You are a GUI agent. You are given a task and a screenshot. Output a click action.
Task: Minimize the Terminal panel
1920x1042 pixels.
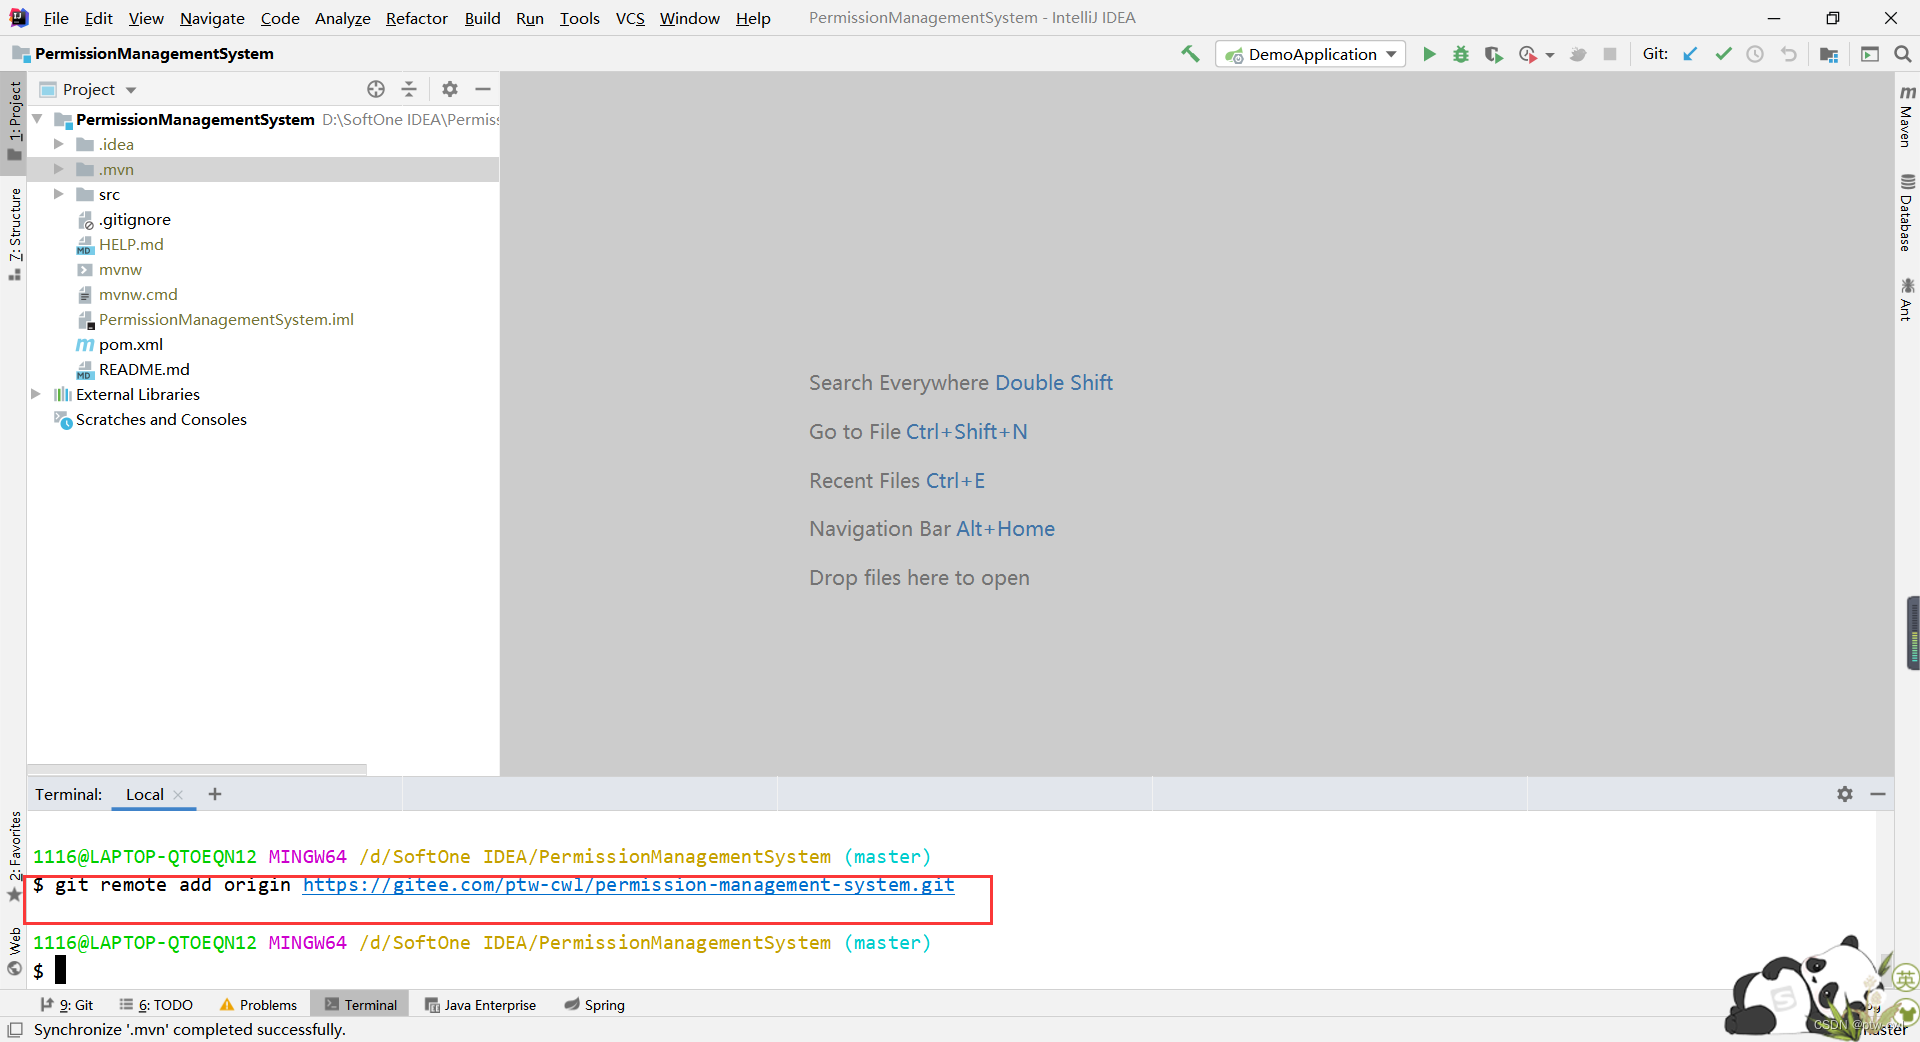point(1878,794)
